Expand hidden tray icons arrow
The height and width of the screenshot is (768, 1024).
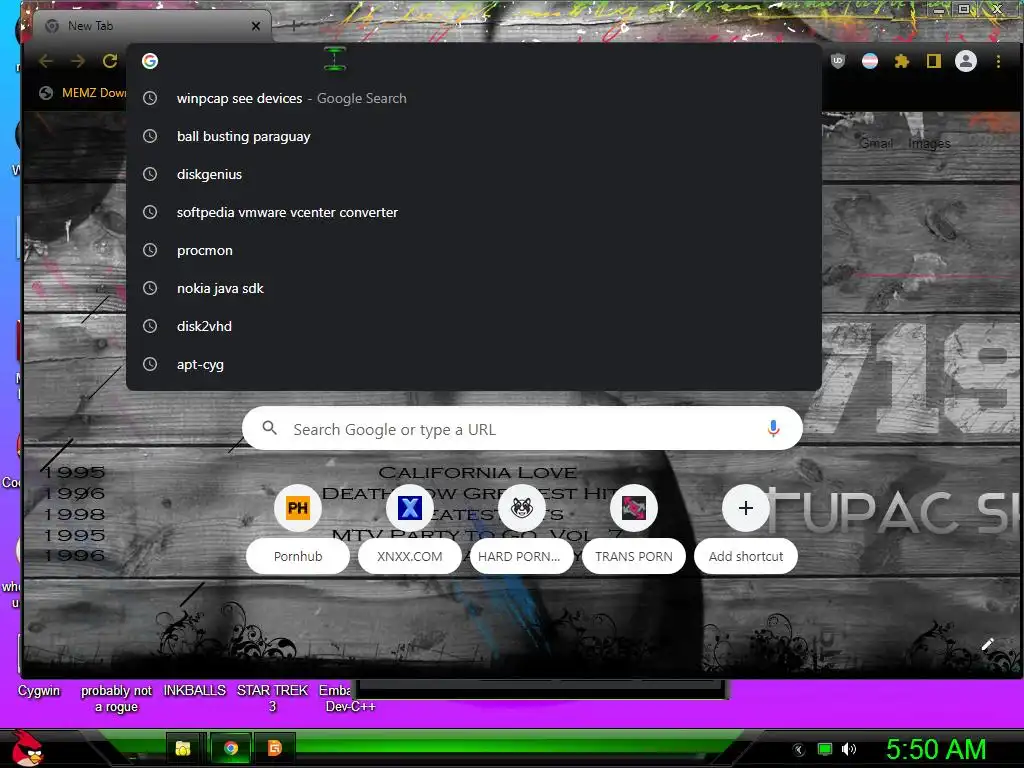[x=799, y=750]
